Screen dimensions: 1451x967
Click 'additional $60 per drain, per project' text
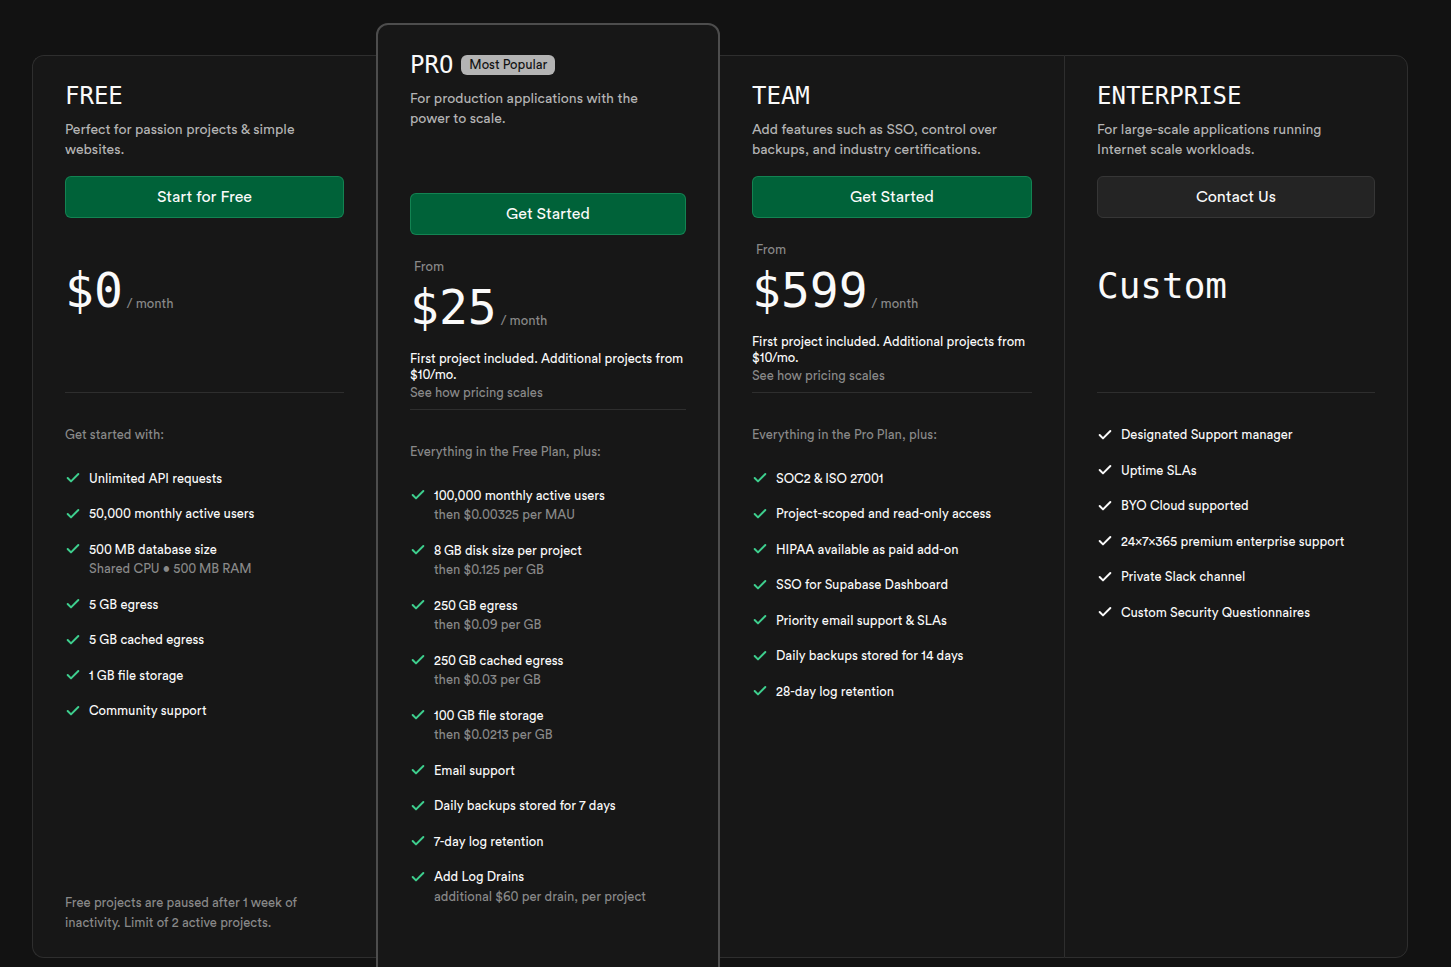(x=540, y=897)
